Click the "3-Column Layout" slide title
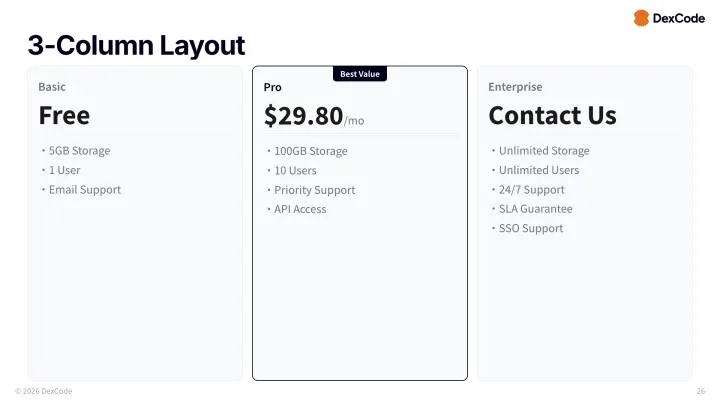This screenshot has width=720, height=405. pyautogui.click(x=136, y=45)
